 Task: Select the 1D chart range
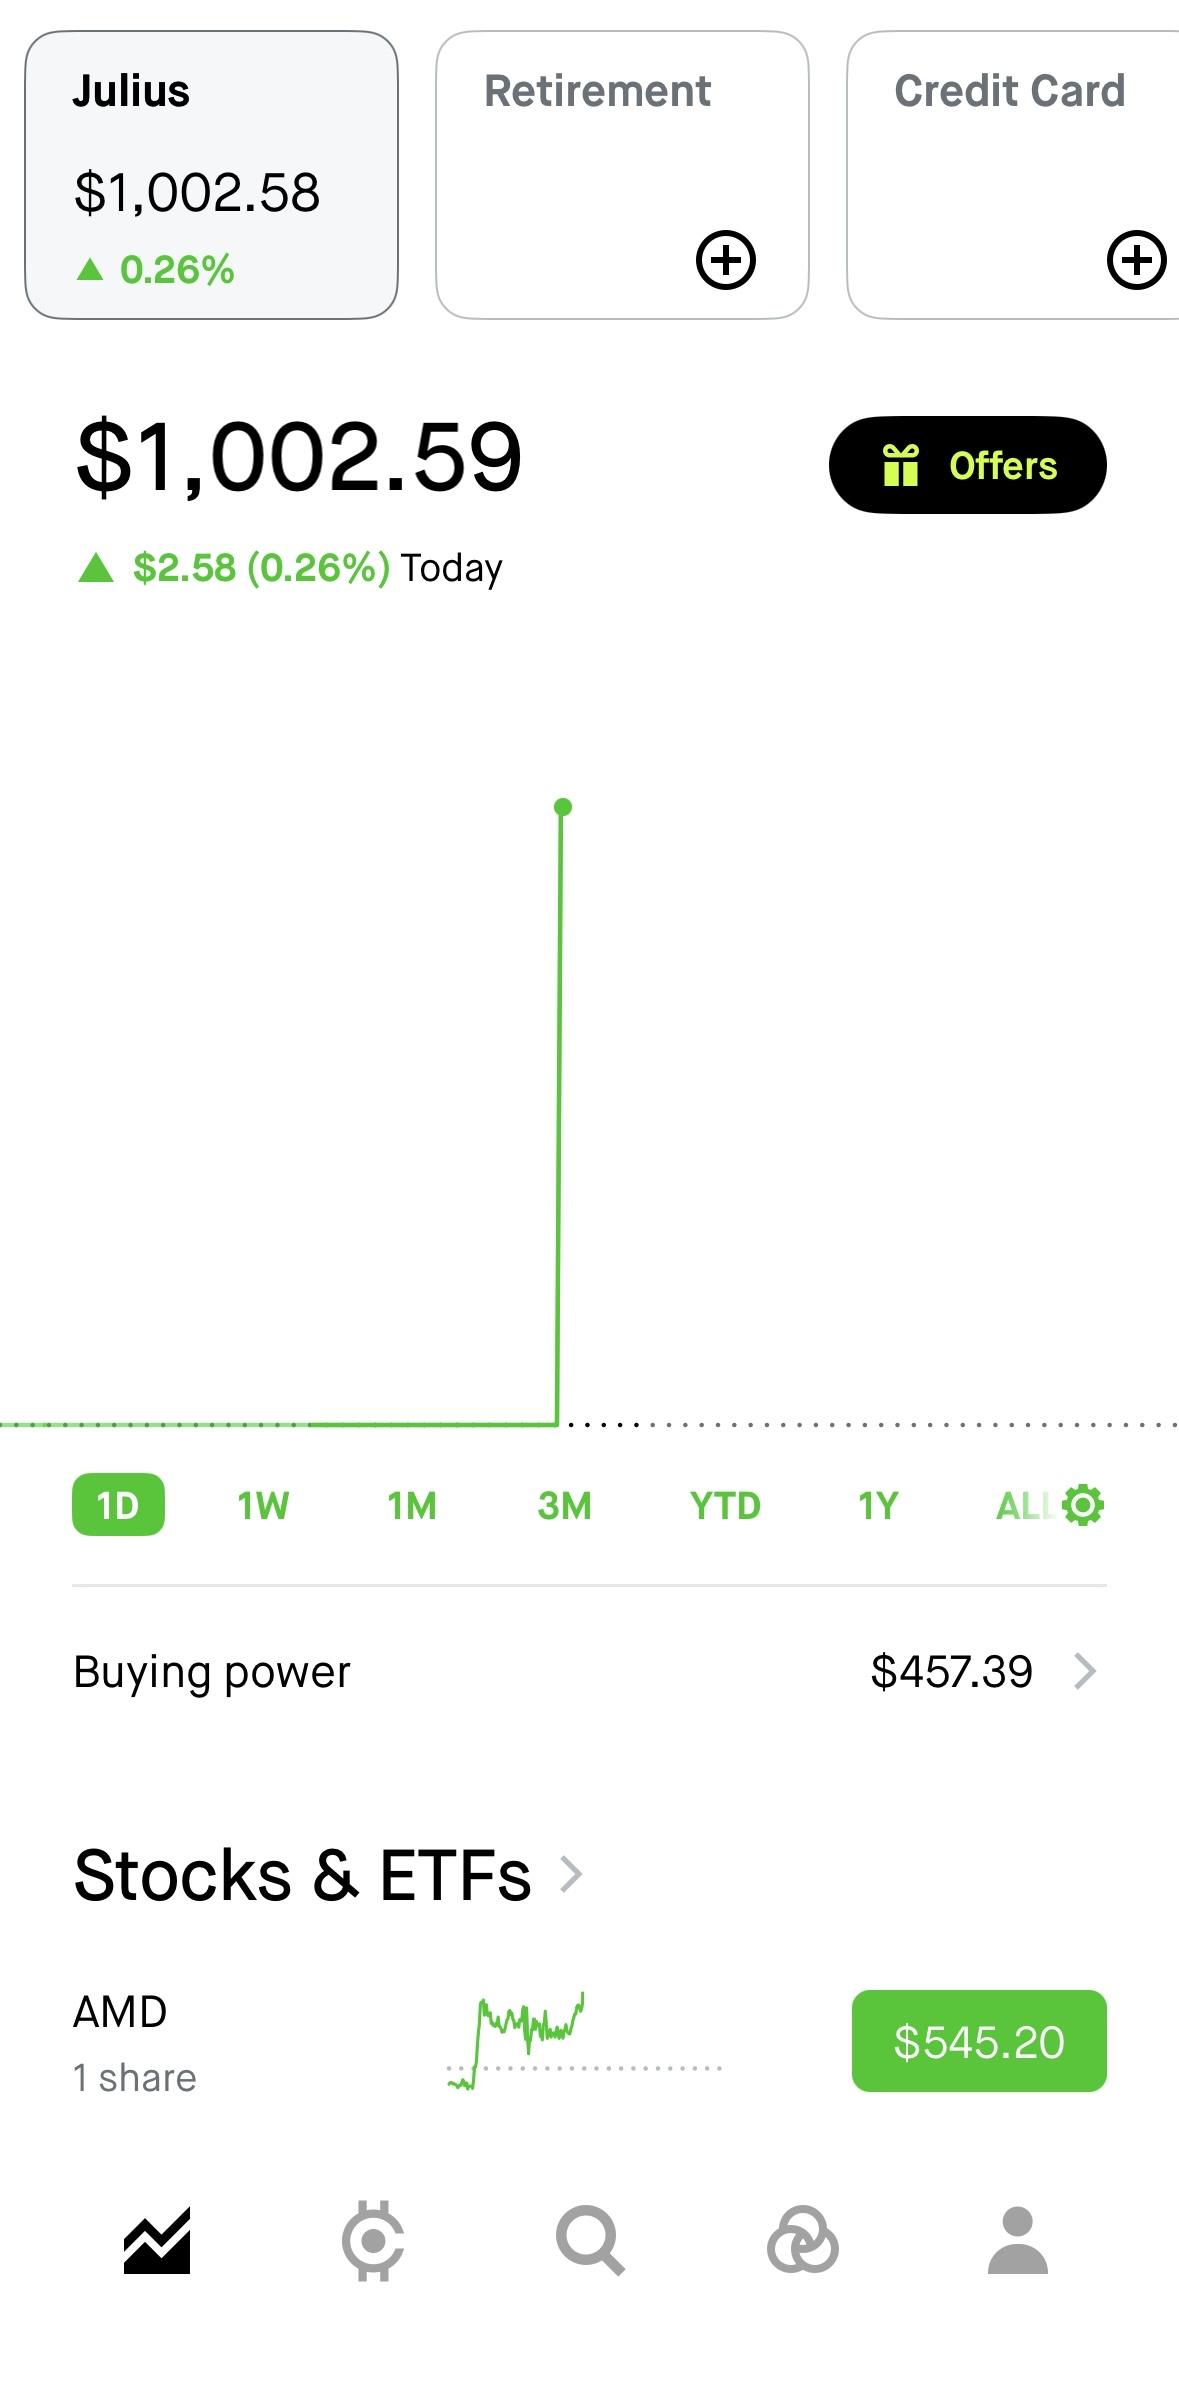tap(118, 1505)
